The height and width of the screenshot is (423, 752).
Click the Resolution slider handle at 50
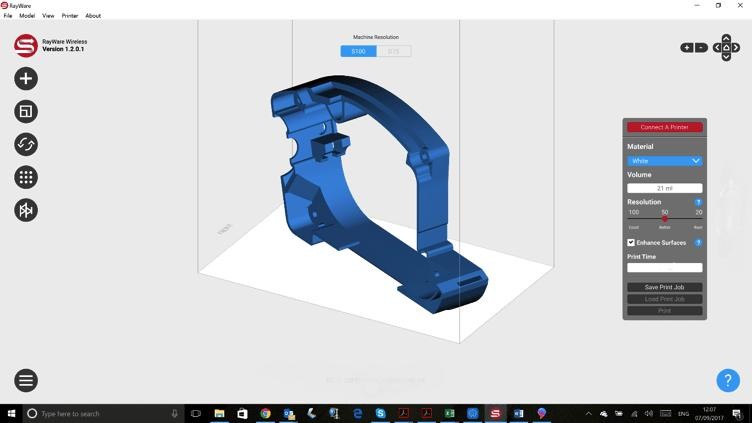(x=664, y=219)
